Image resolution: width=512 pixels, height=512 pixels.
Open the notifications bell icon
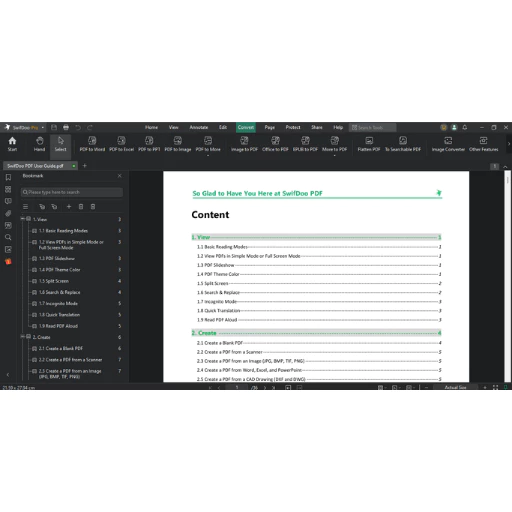pyautogui.click(x=465, y=127)
